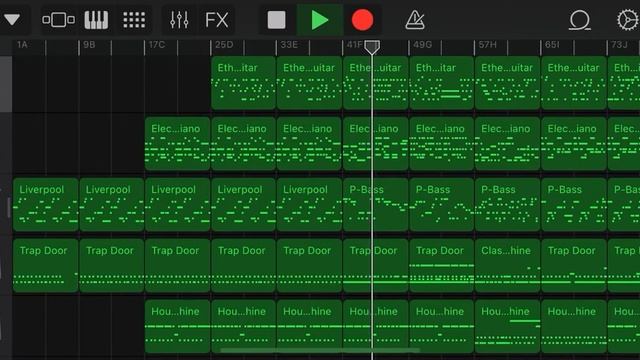This screenshot has height=360, width=640.
Task: Select the P-Bass region under 57H
Action: 507,204
